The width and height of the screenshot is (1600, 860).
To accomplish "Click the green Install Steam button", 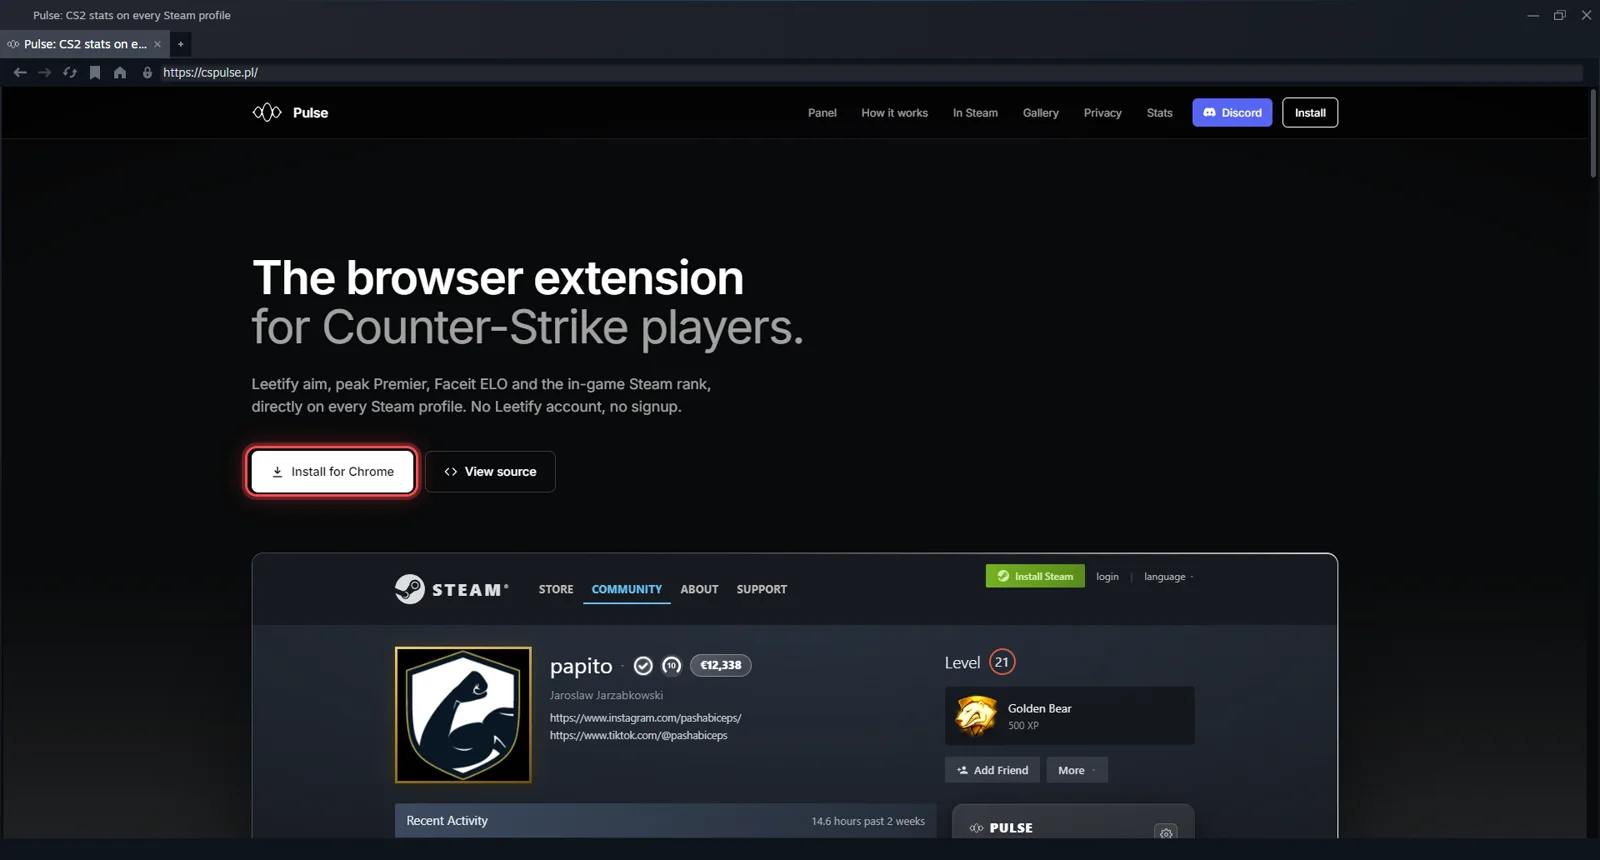I will 1035,576.
